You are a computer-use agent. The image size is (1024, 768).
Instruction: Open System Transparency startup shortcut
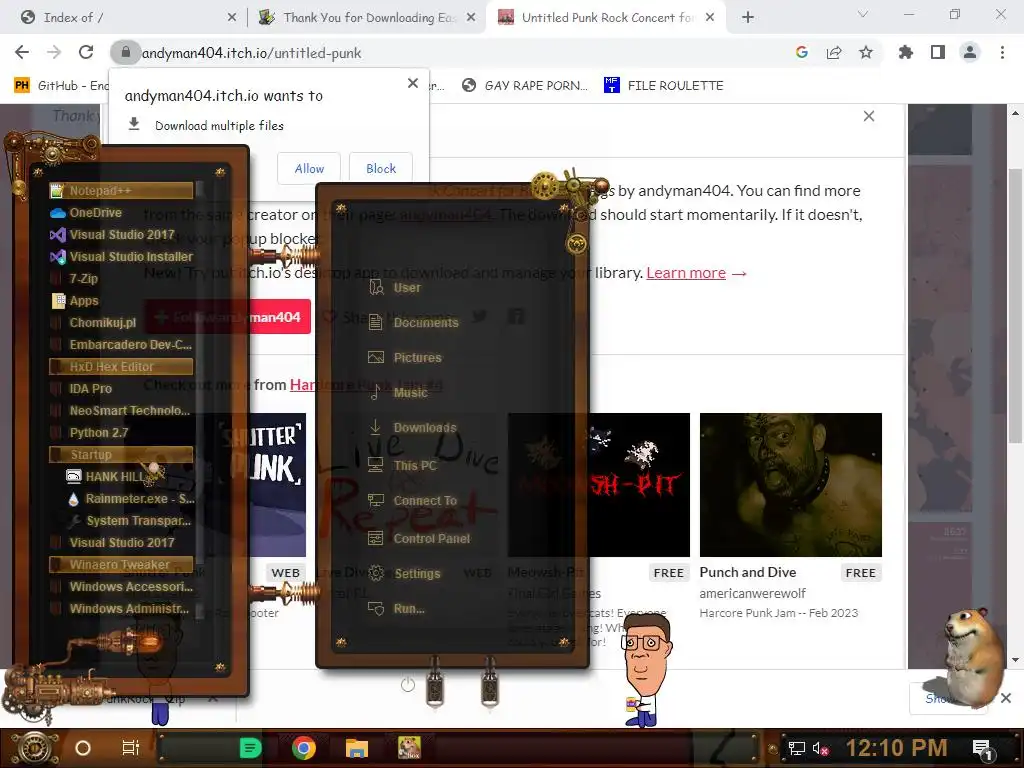(x=129, y=520)
